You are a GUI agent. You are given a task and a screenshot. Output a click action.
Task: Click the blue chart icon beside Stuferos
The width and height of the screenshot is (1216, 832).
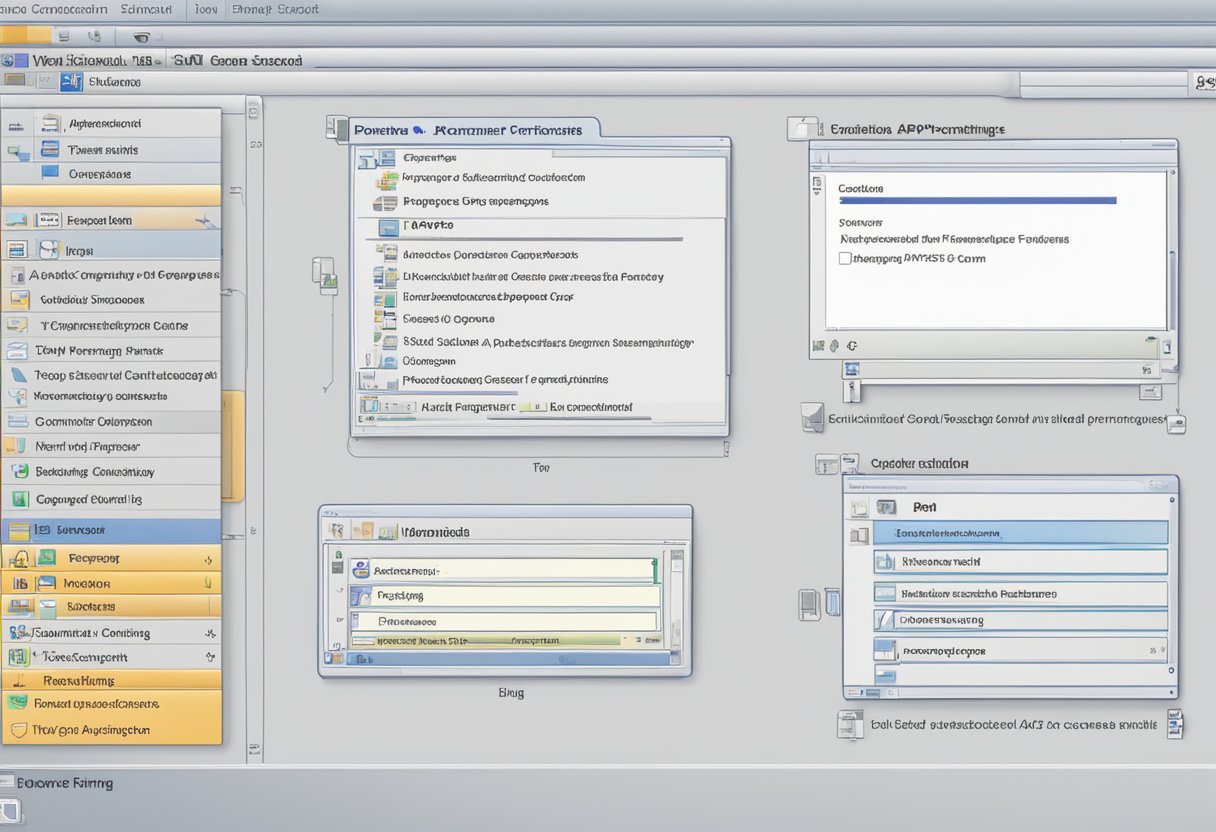[71, 83]
